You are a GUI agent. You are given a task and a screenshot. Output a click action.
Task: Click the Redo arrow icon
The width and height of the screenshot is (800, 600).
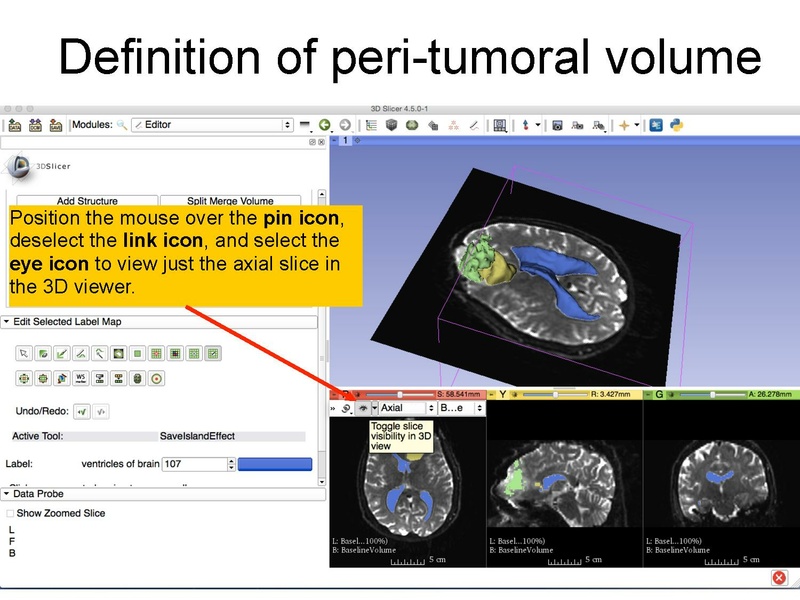coord(101,412)
